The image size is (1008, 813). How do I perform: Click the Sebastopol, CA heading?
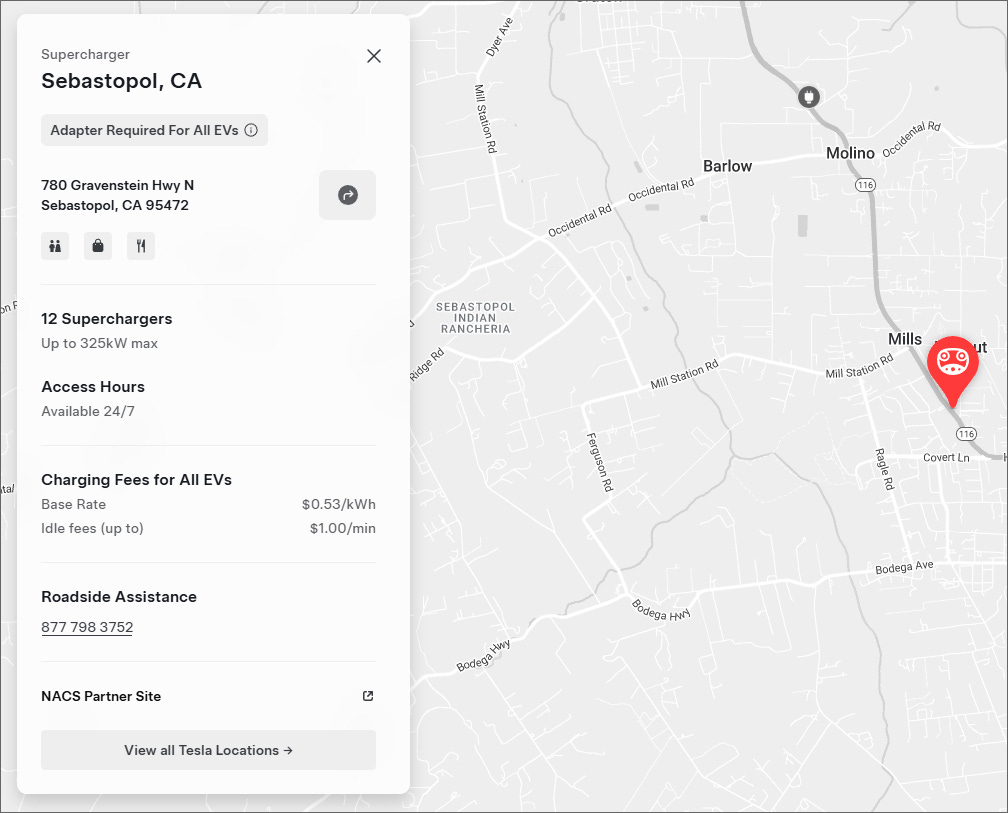122,80
